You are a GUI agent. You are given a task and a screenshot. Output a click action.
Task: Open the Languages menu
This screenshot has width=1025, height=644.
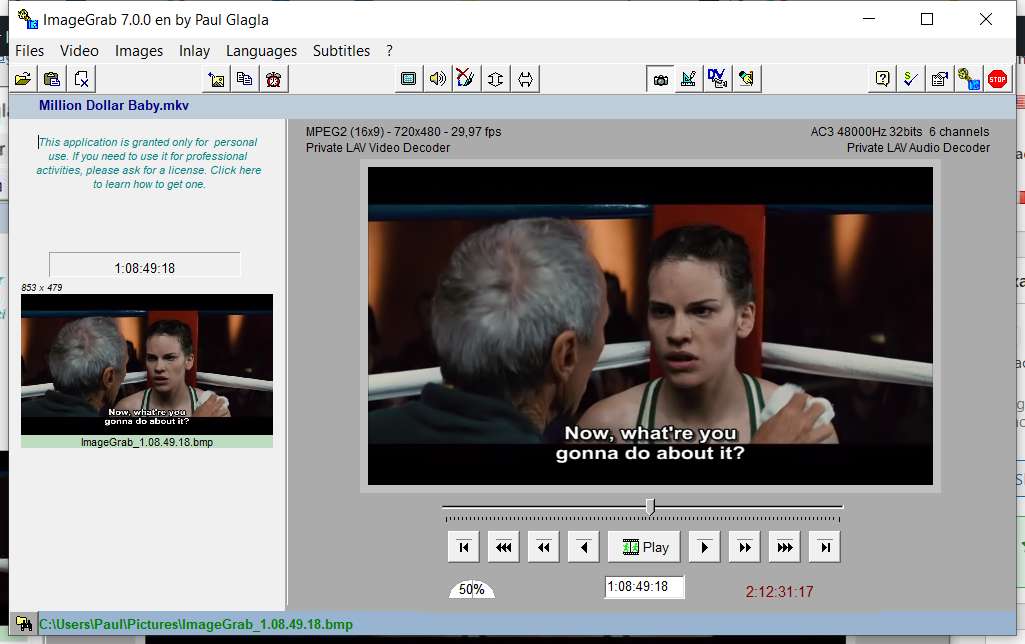click(x=261, y=51)
